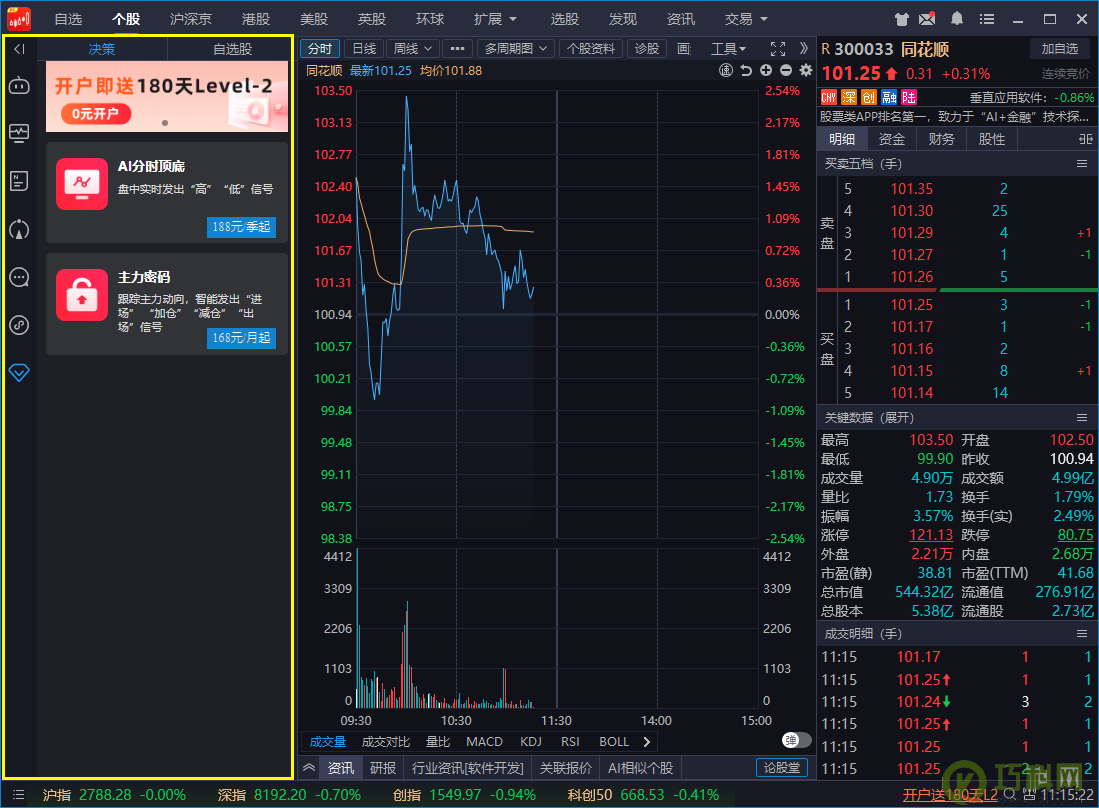
Task: Click 168元/月起 price button
Action: [241, 338]
